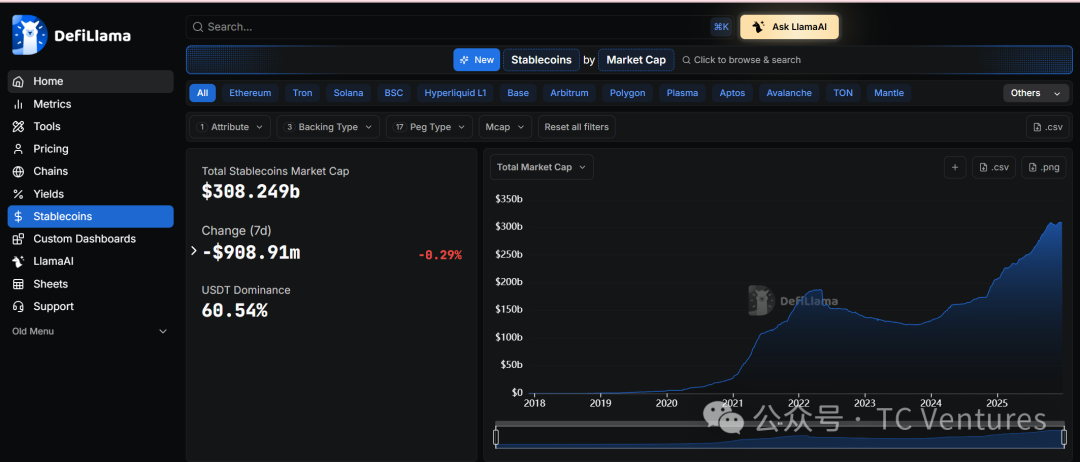The width and height of the screenshot is (1080, 462).
Task: Open the Peg Type filter dropdown
Action: 429,127
